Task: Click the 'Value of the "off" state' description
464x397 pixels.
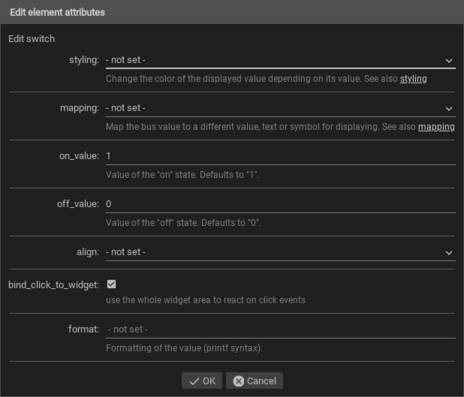Action: tap(183, 223)
